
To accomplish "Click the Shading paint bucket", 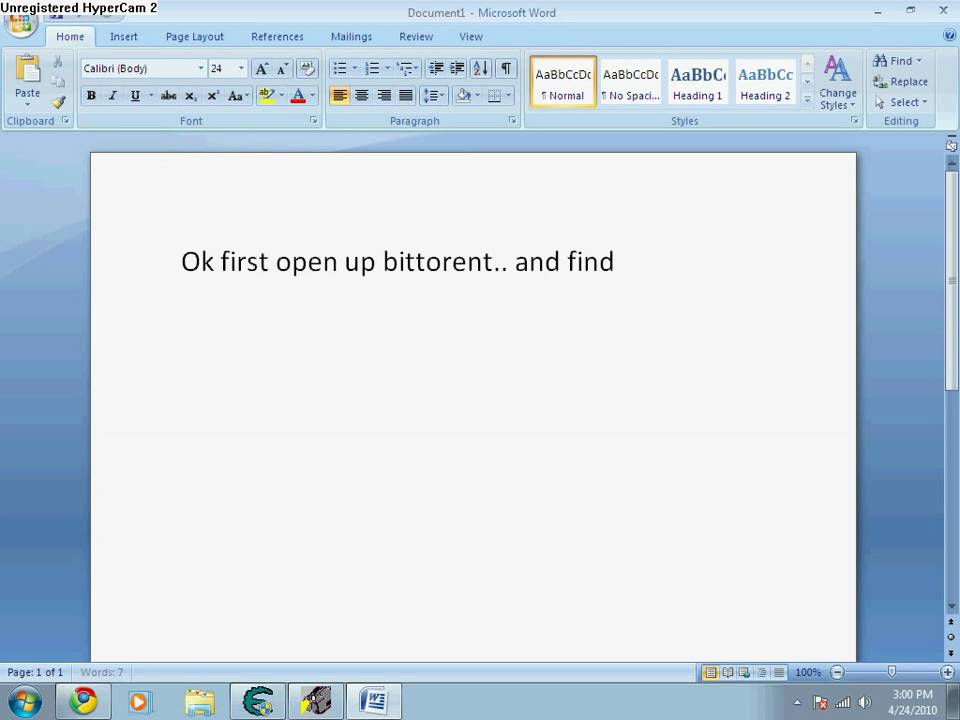I will pyautogui.click(x=463, y=96).
